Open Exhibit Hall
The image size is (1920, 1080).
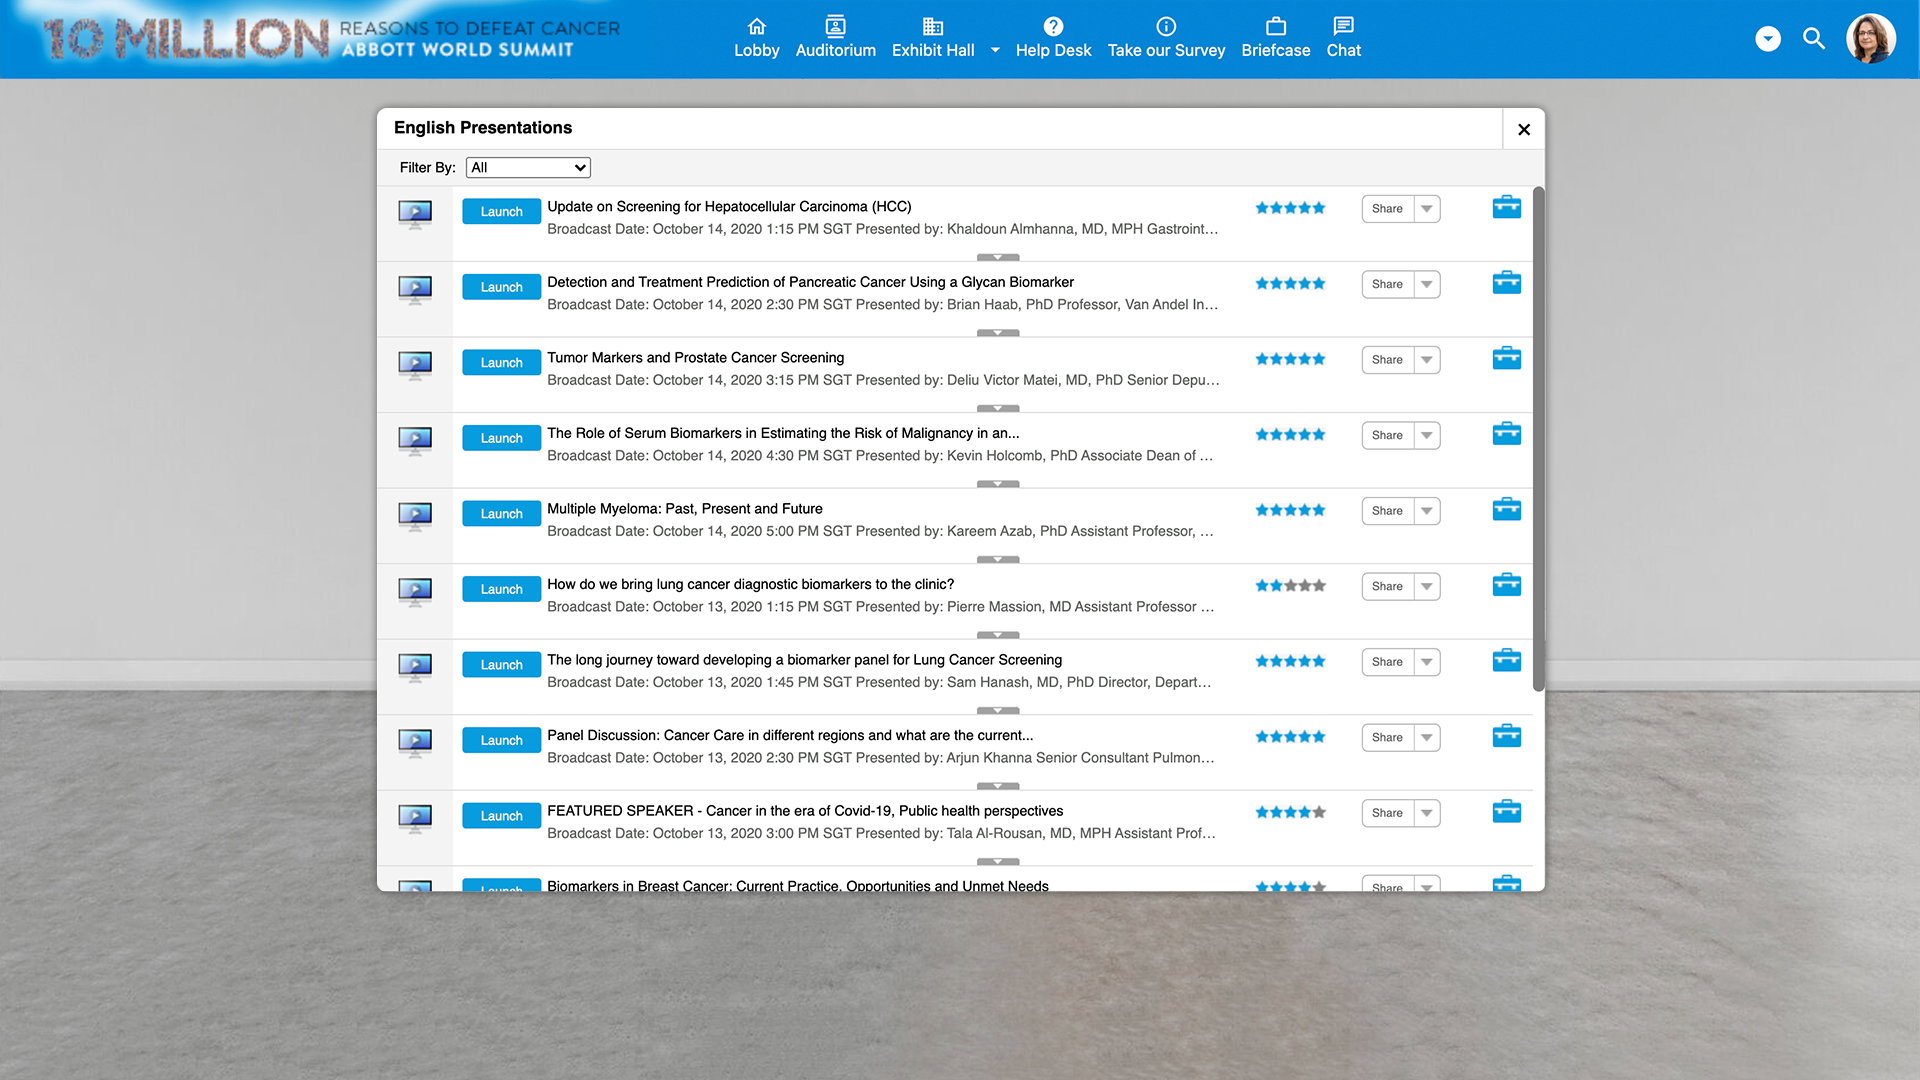932,38
